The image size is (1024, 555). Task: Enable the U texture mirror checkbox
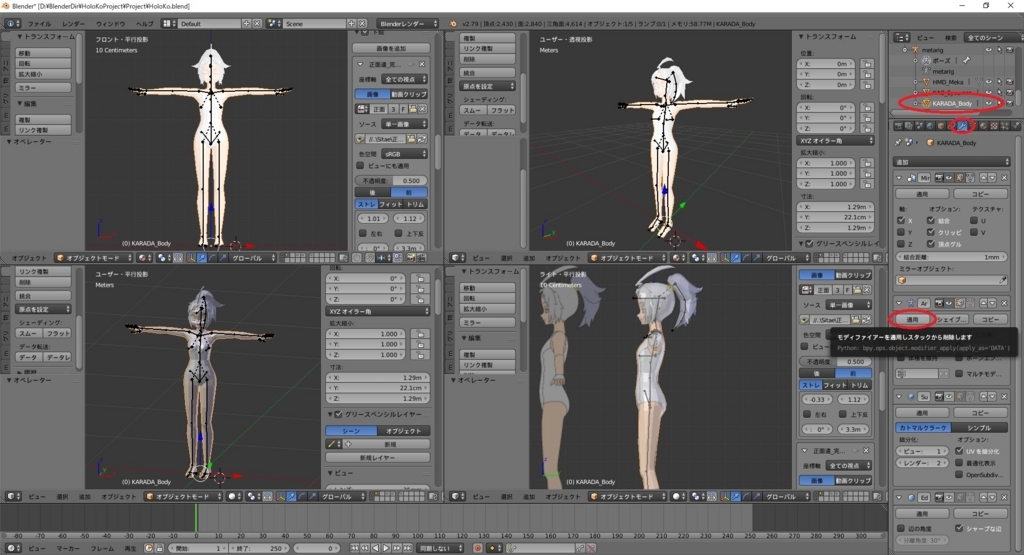[974, 220]
